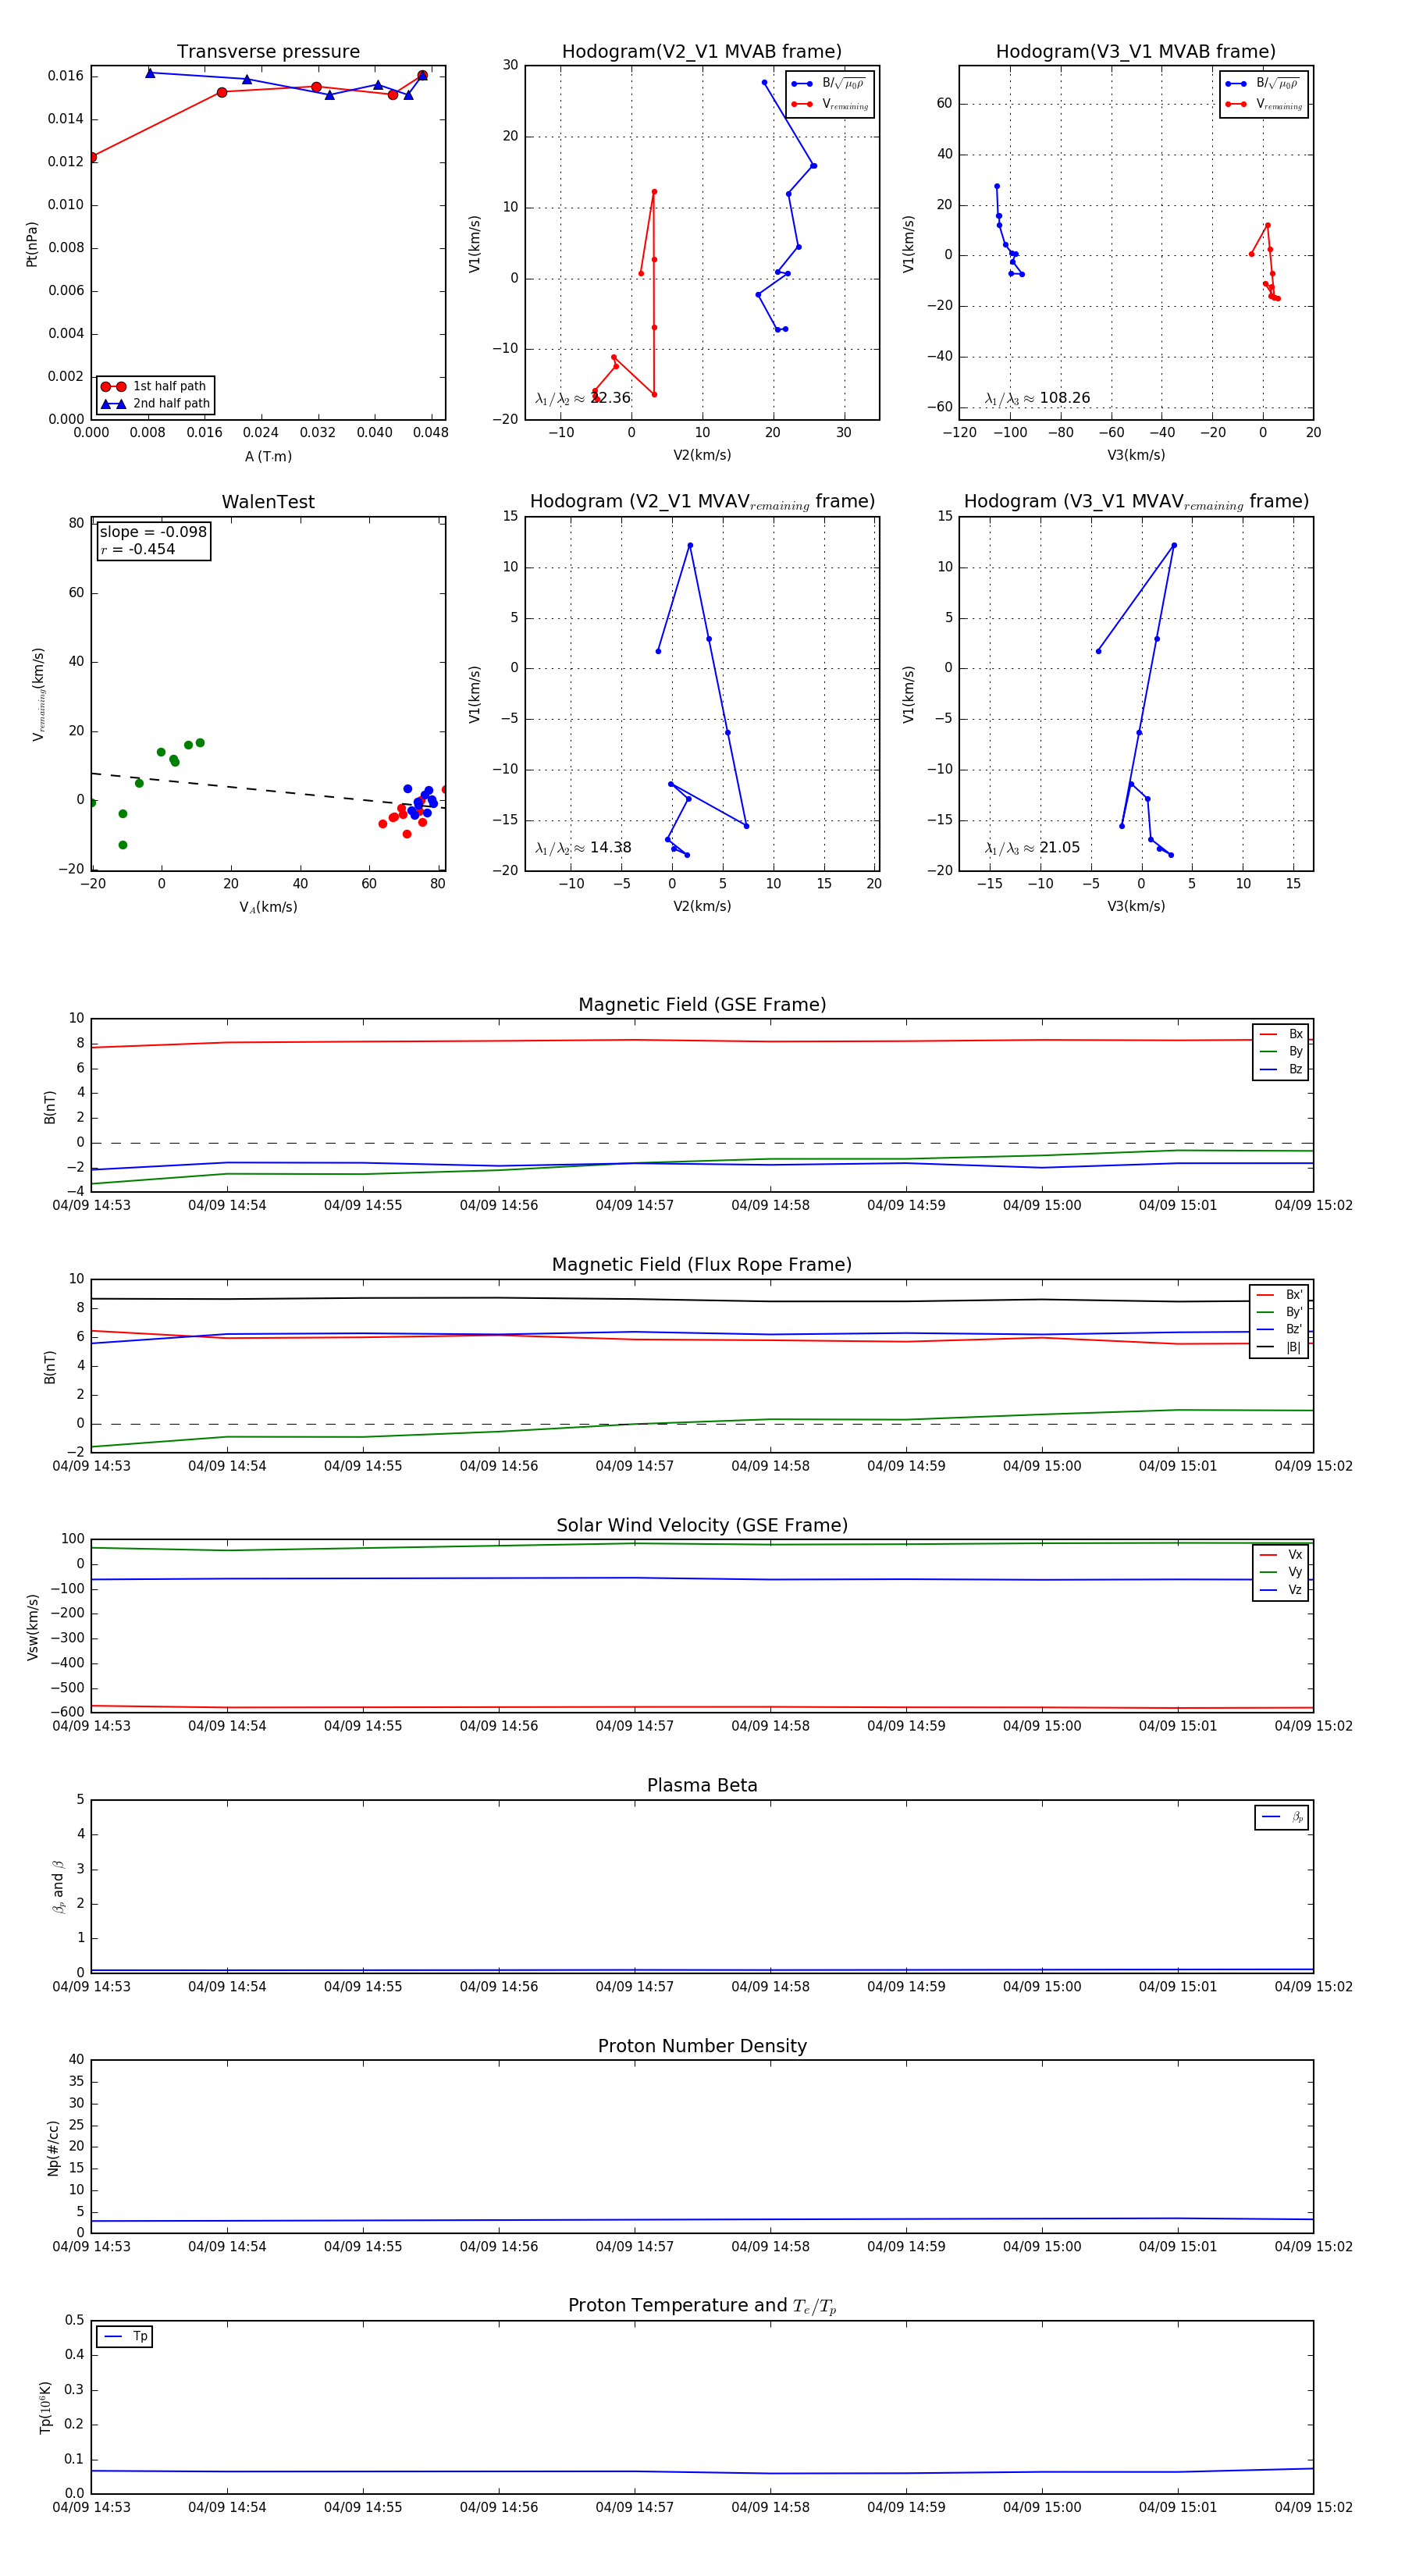
Task: Select the Bx' legend entry in Flux Rope plot
Action: click(1279, 1295)
